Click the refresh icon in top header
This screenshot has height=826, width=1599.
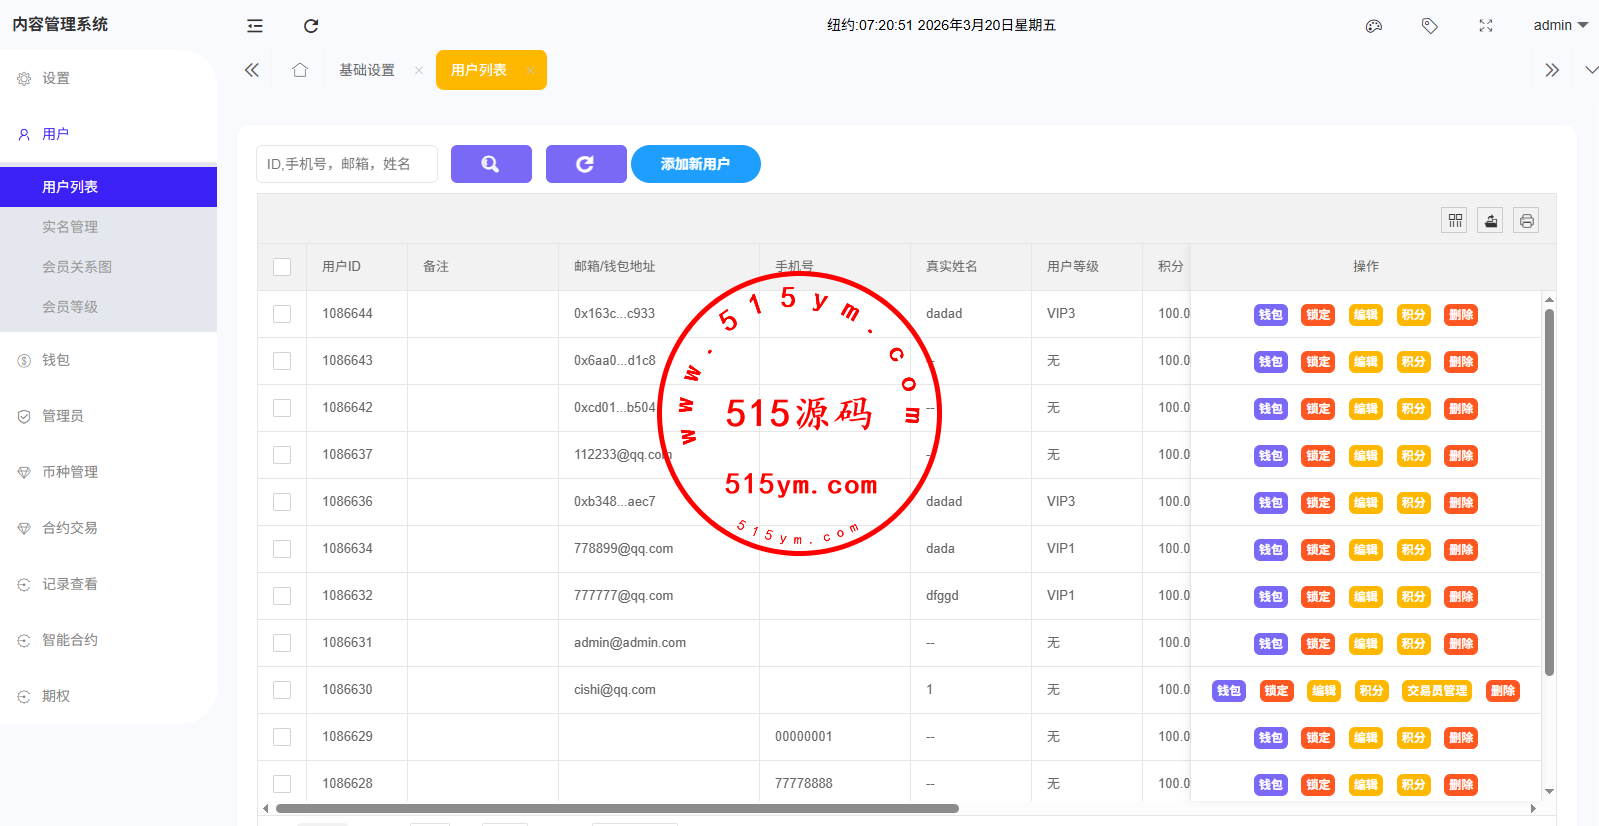[x=311, y=26]
